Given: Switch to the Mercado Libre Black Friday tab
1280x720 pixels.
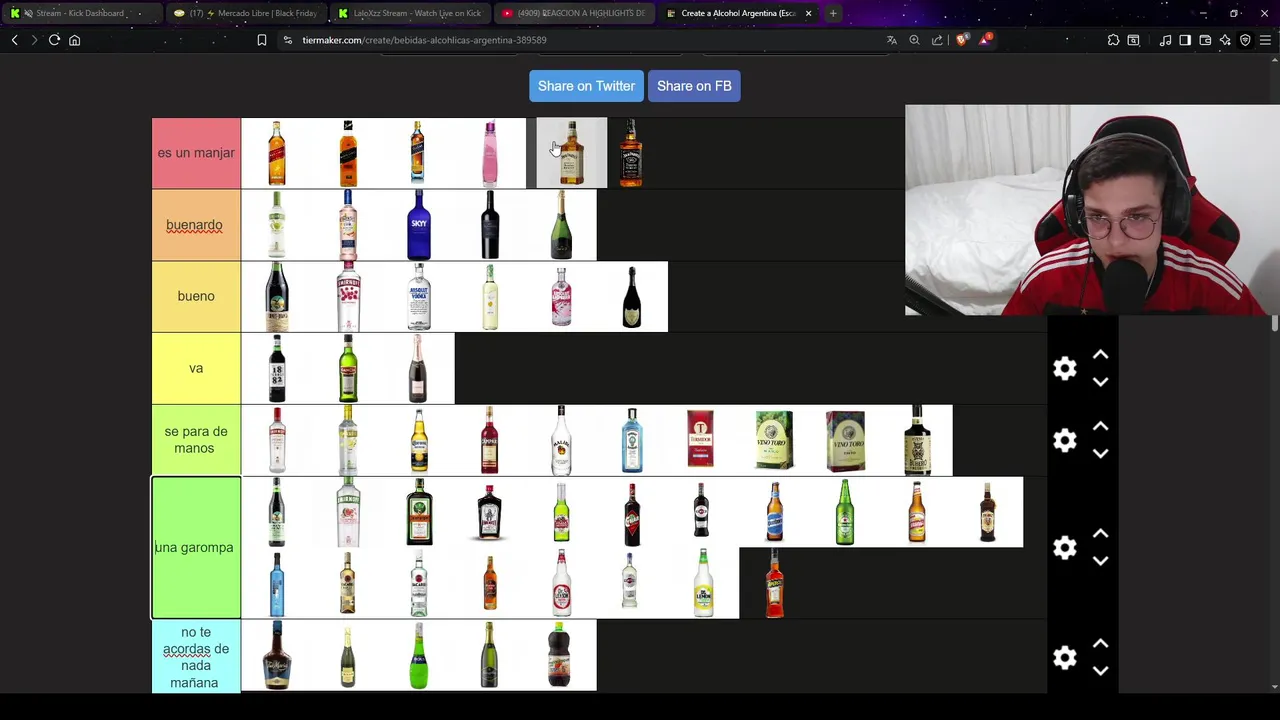Looking at the screenshot, I should [x=245, y=13].
